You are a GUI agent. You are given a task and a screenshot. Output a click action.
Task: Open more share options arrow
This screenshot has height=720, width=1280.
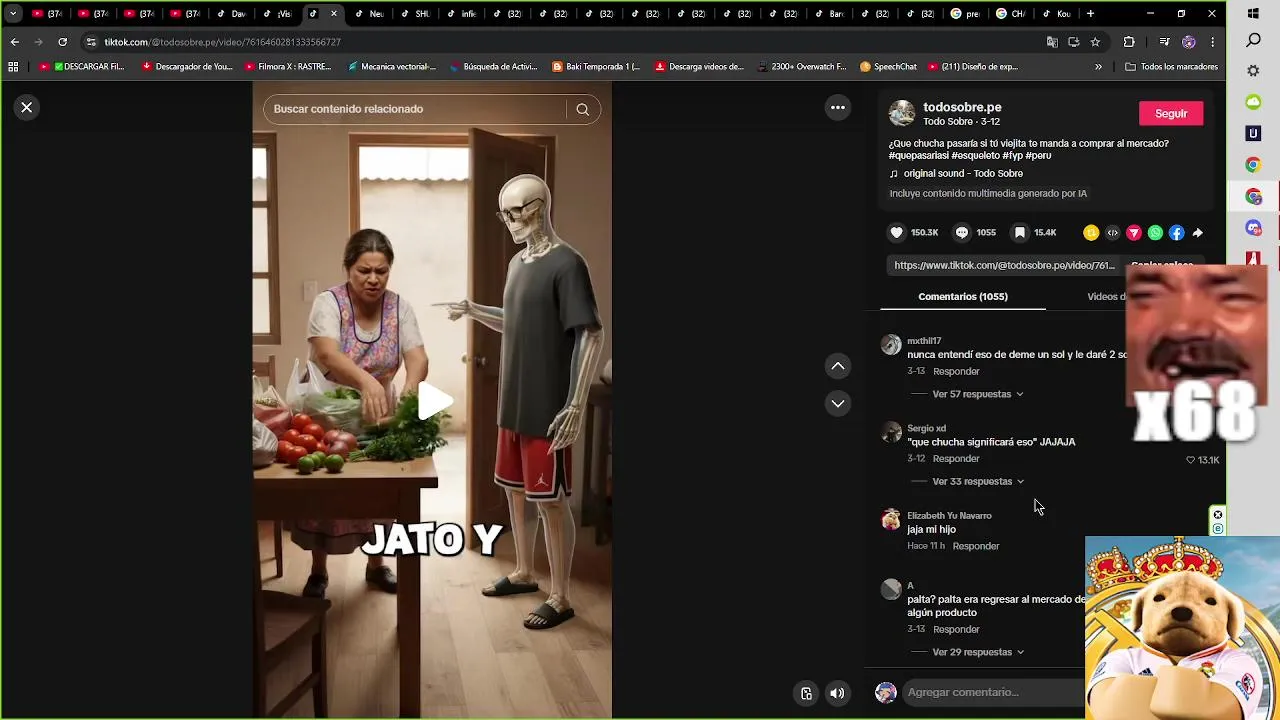[x=1197, y=232]
